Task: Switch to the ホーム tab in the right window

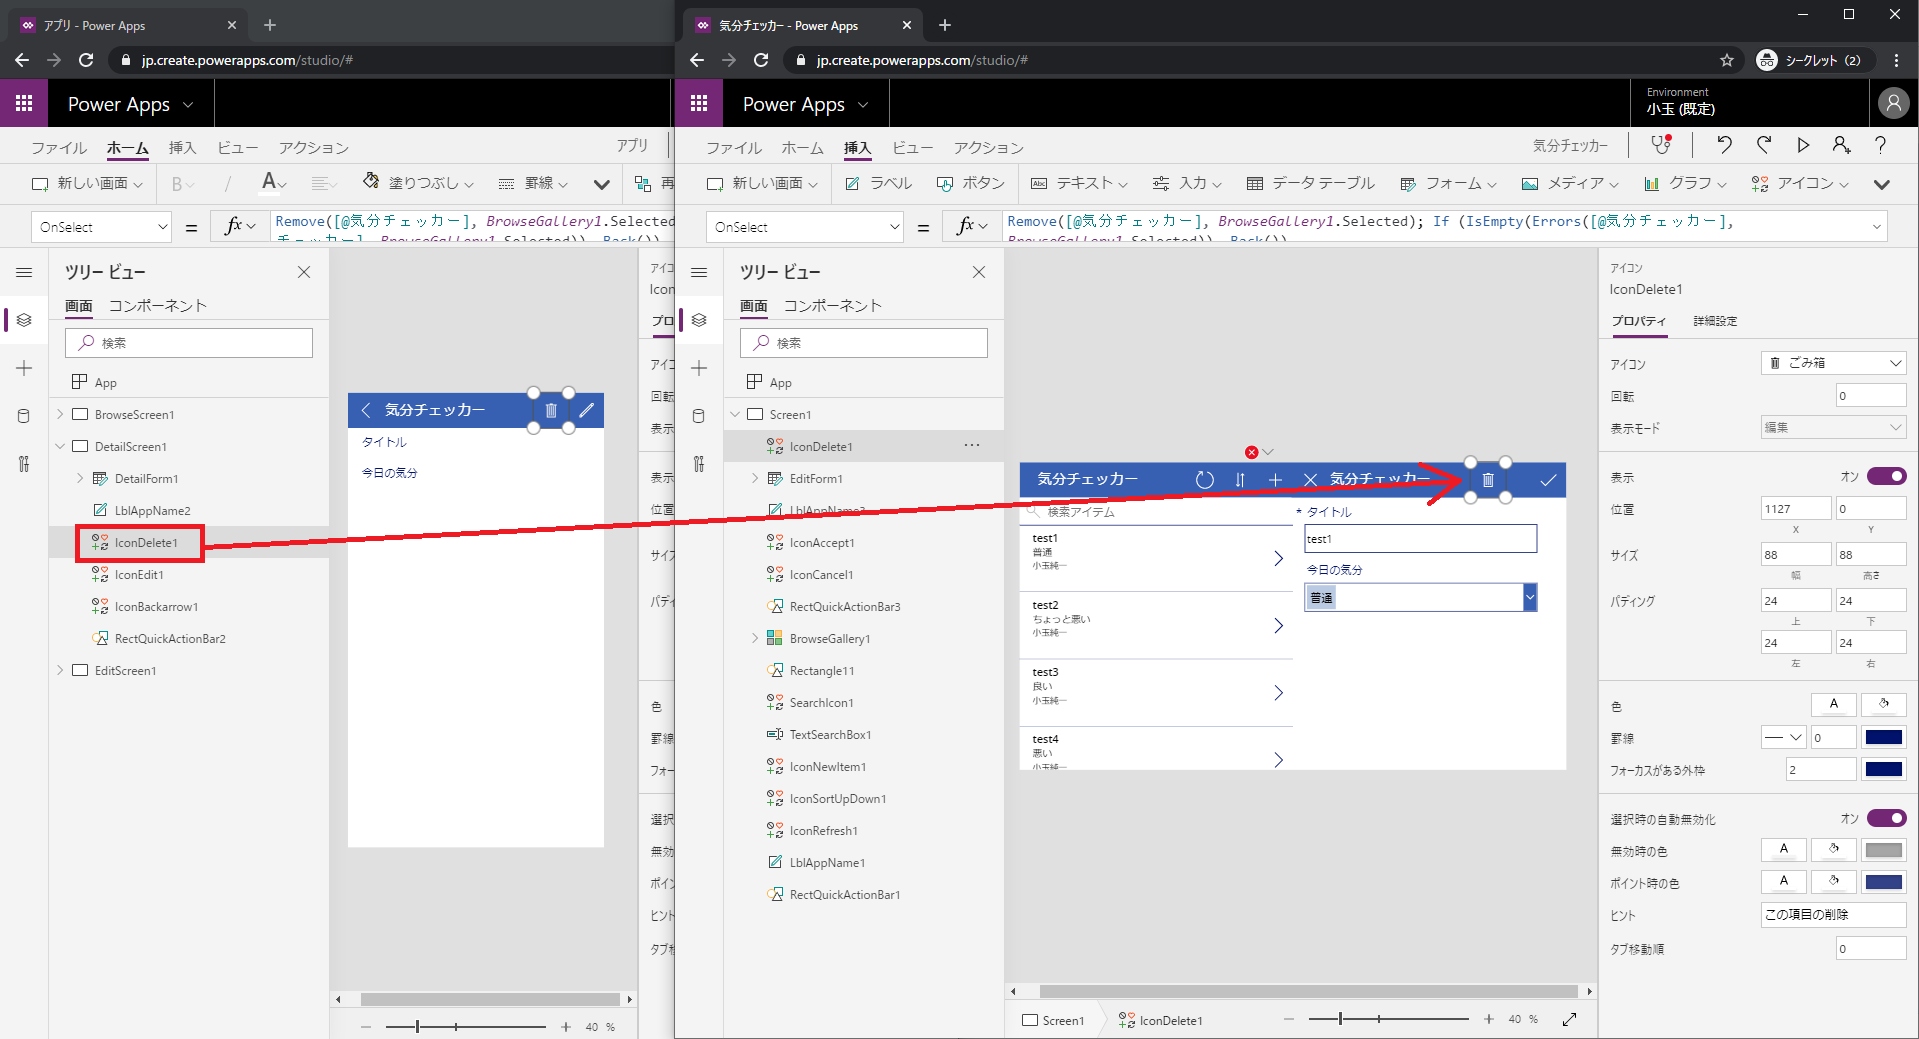Action: point(803,148)
